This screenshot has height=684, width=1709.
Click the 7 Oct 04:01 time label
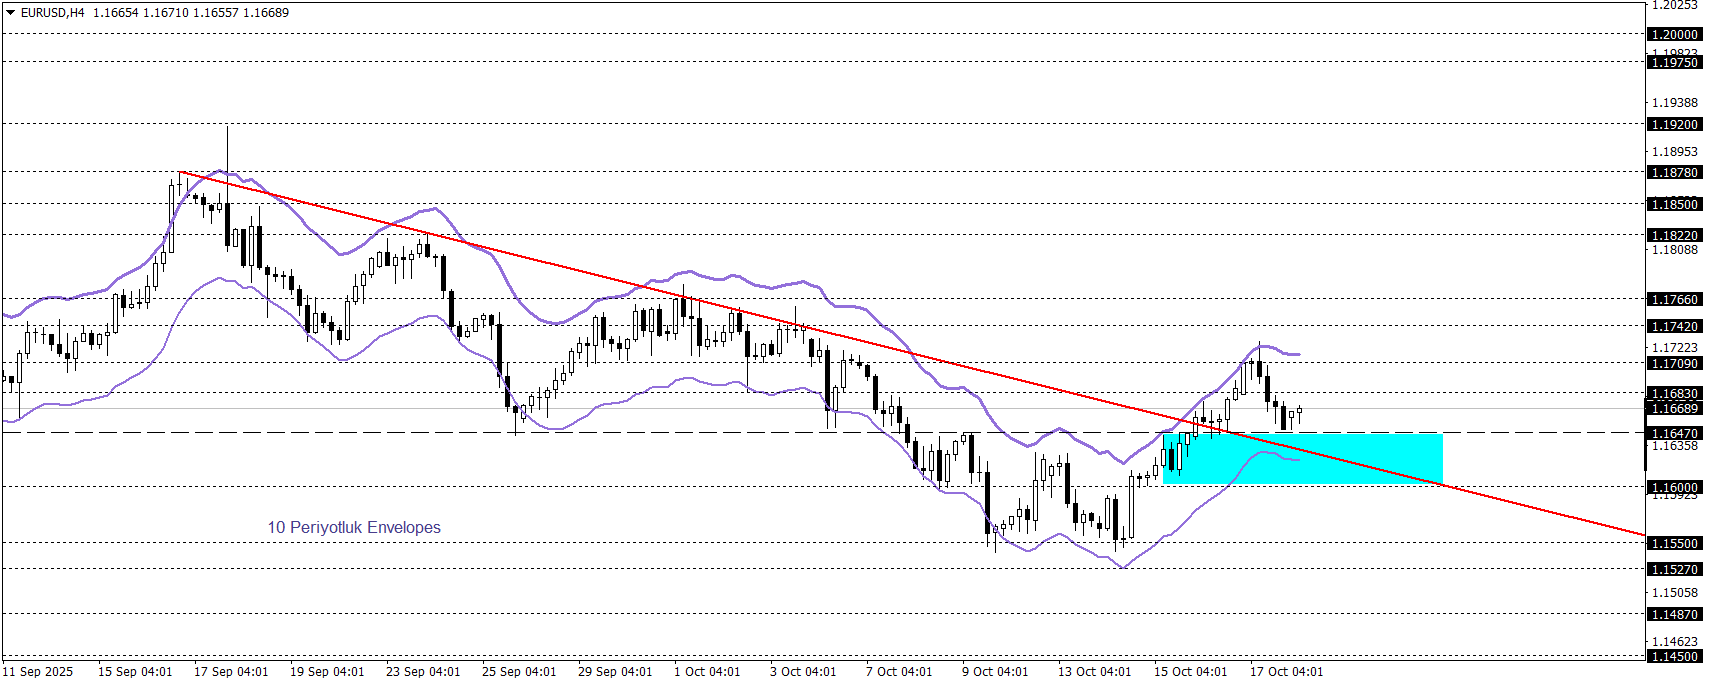pyautogui.click(x=899, y=671)
